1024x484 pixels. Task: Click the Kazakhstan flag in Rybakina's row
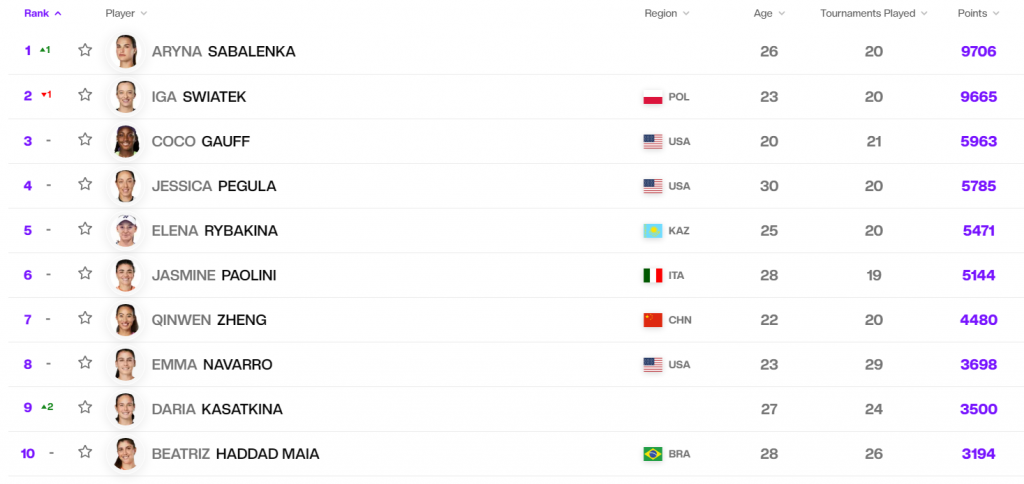coord(653,231)
